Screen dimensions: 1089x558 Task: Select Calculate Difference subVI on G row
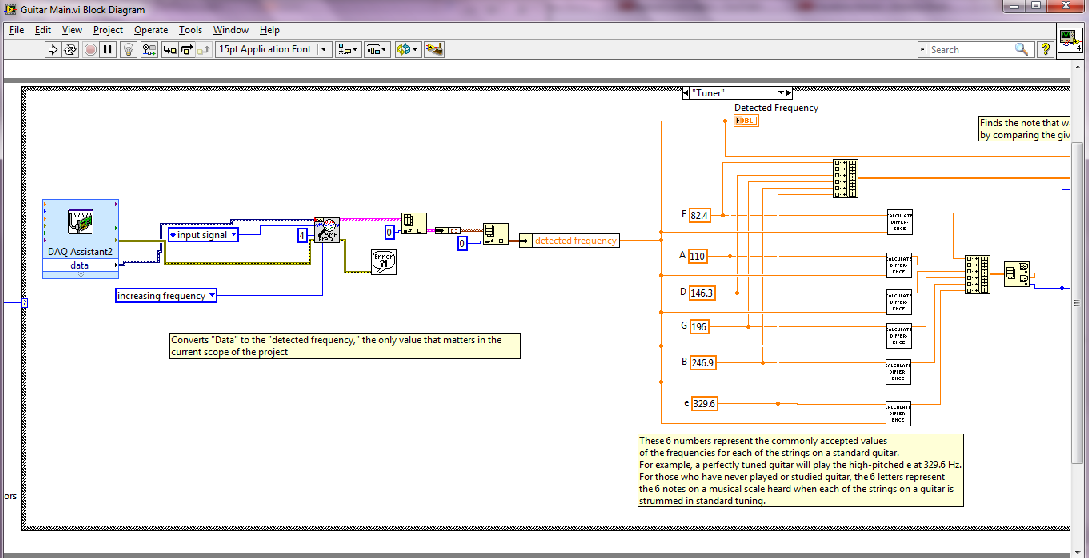point(899,336)
